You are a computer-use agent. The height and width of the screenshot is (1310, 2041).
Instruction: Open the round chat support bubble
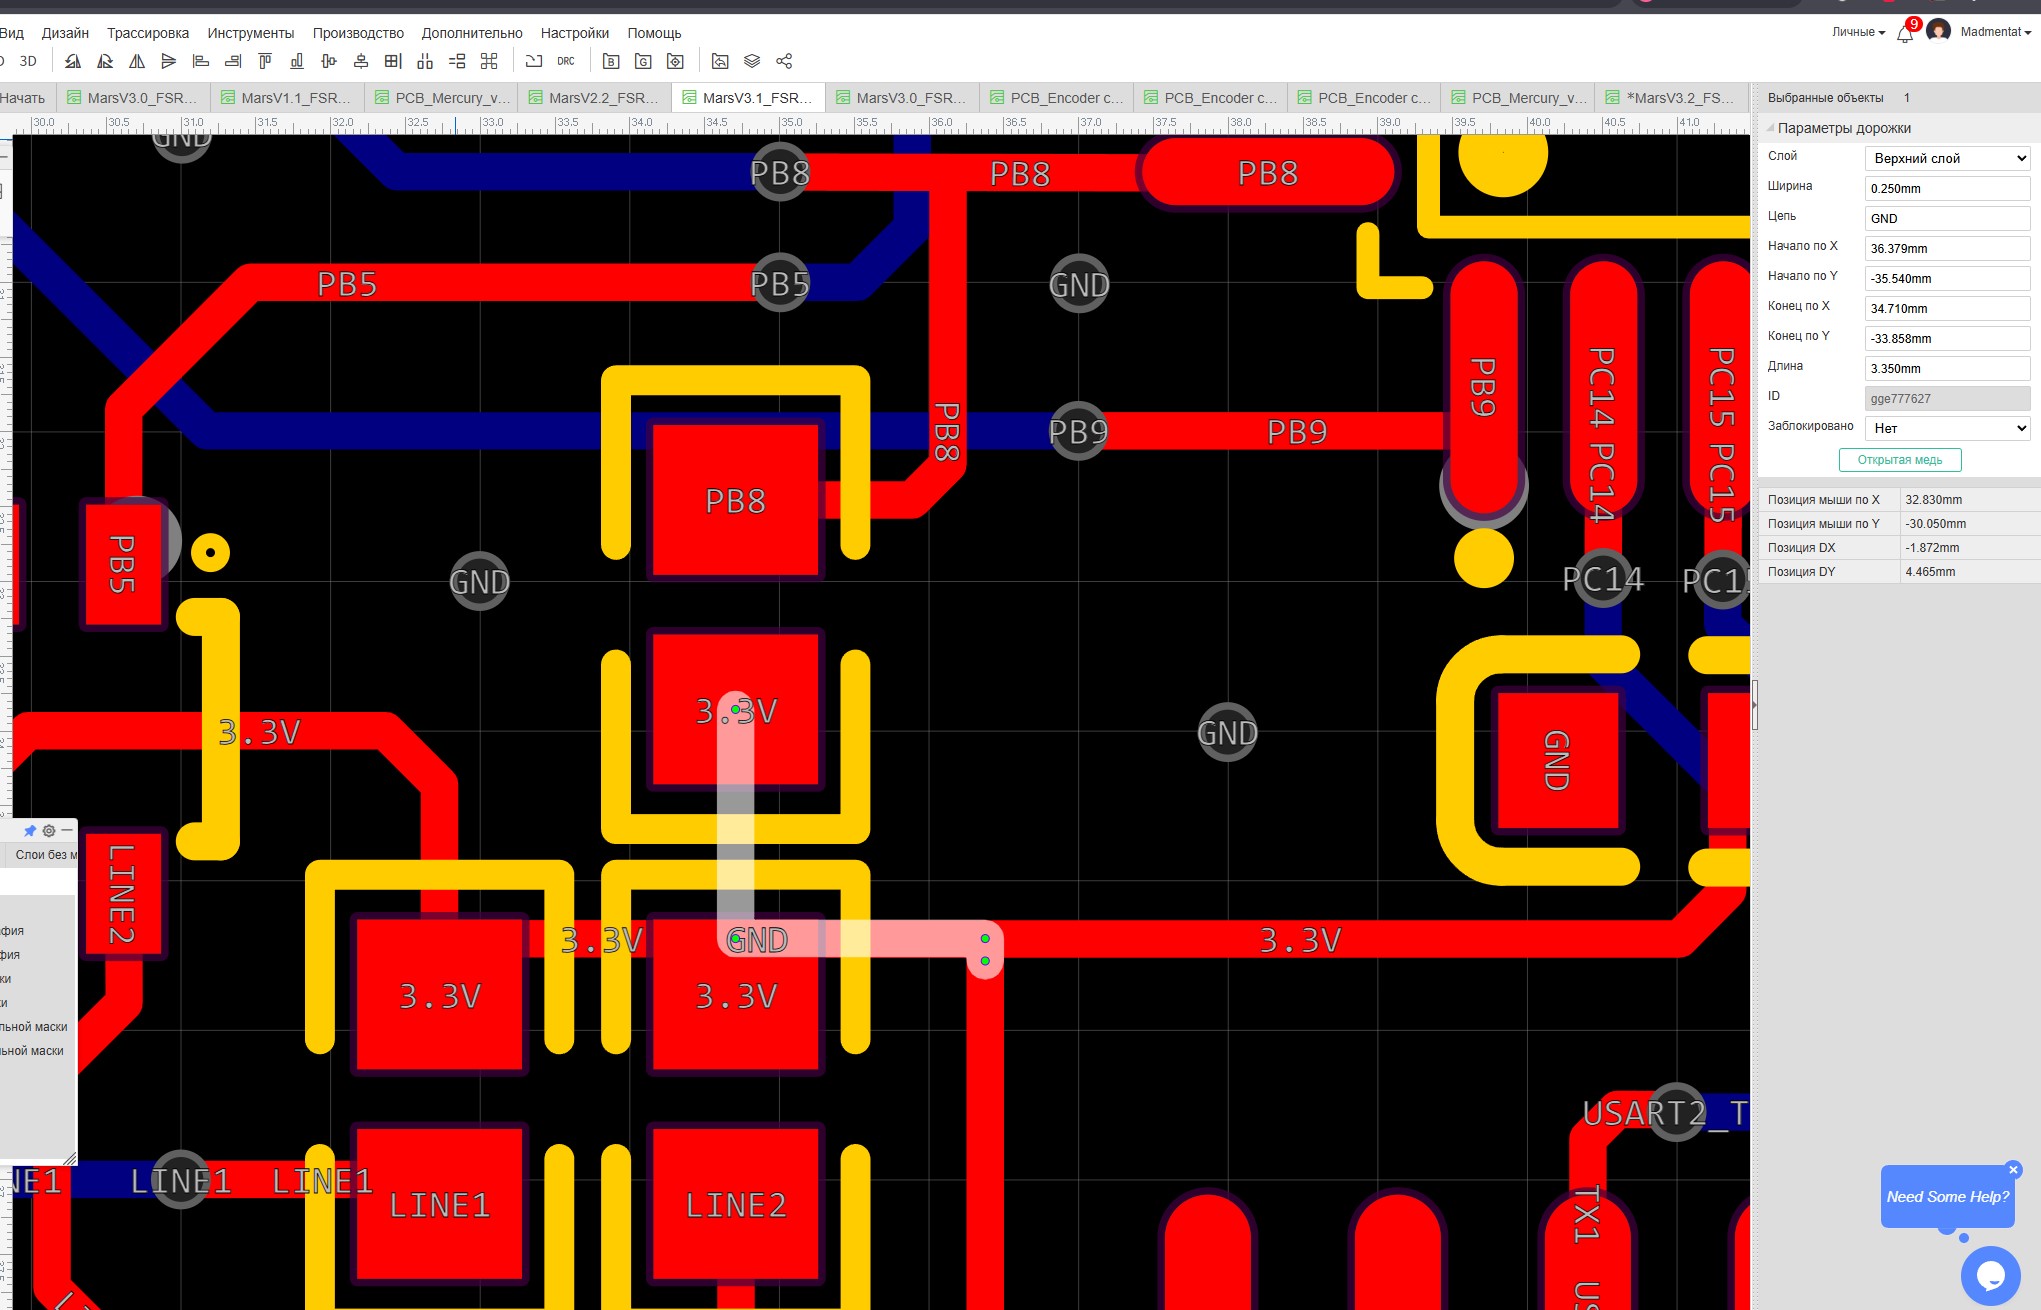point(1990,1275)
